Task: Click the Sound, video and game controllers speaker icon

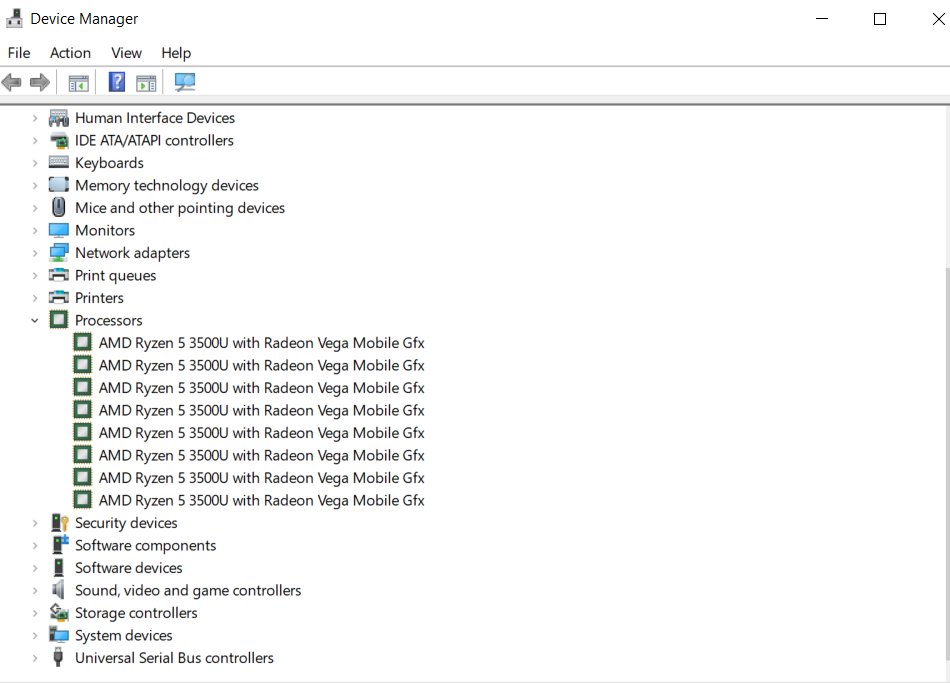Action: [x=58, y=589]
